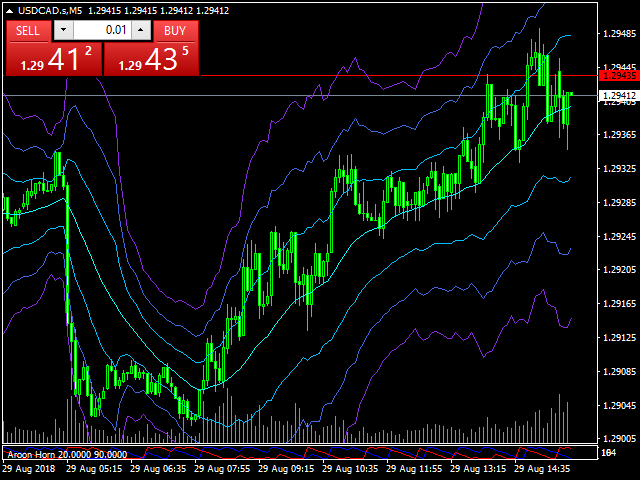Click the 29 Aug 05:15 time label
The width and height of the screenshot is (640, 480).
coord(94,469)
